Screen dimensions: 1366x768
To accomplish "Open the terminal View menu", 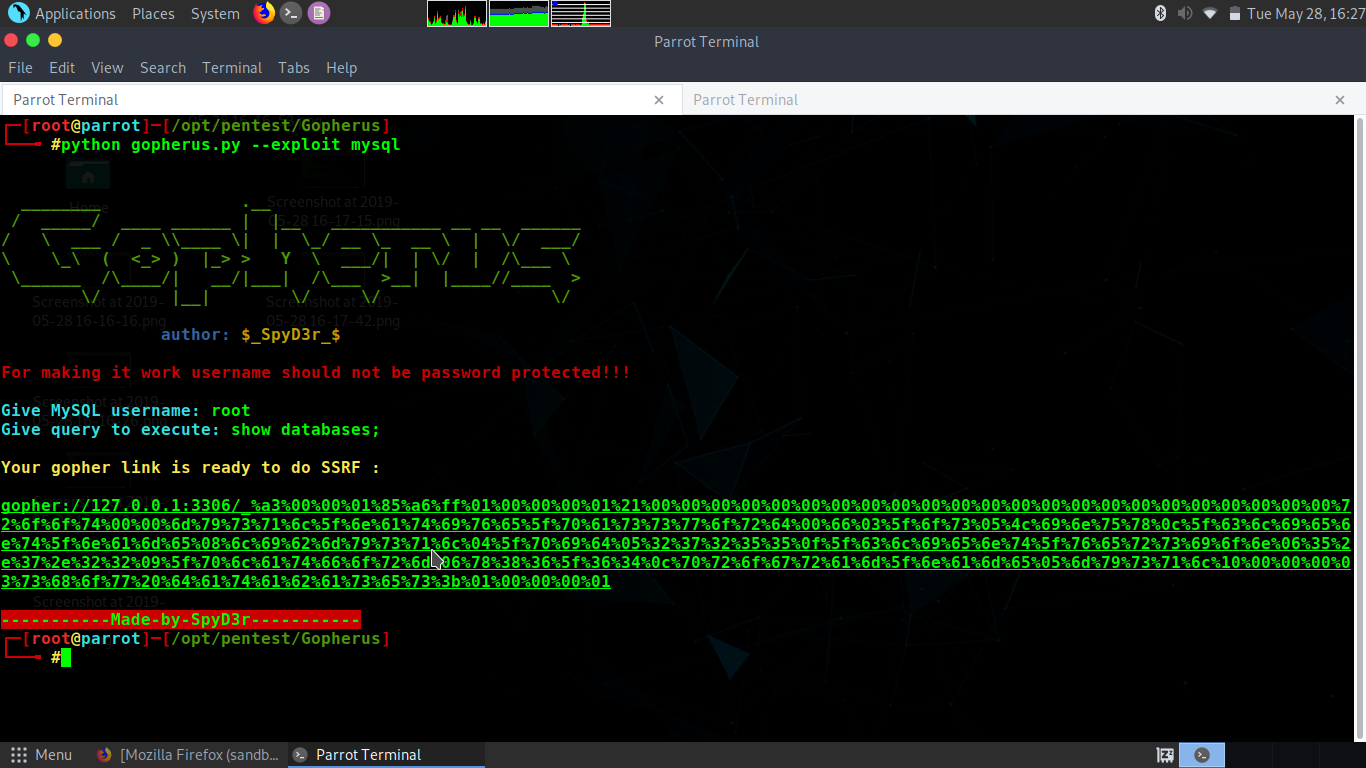I will coord(107,68).
